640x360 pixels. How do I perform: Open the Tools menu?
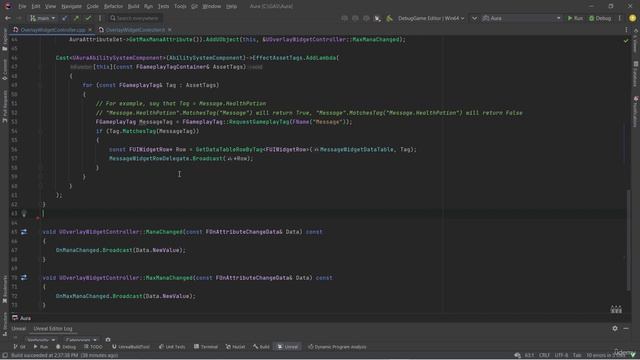[180, 7]
